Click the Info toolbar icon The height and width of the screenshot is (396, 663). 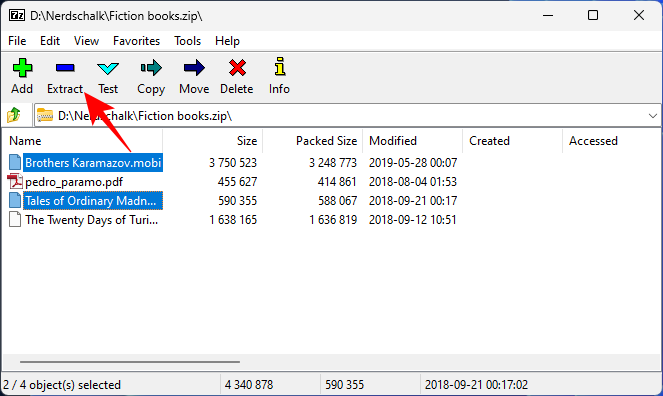coord(279,67)
